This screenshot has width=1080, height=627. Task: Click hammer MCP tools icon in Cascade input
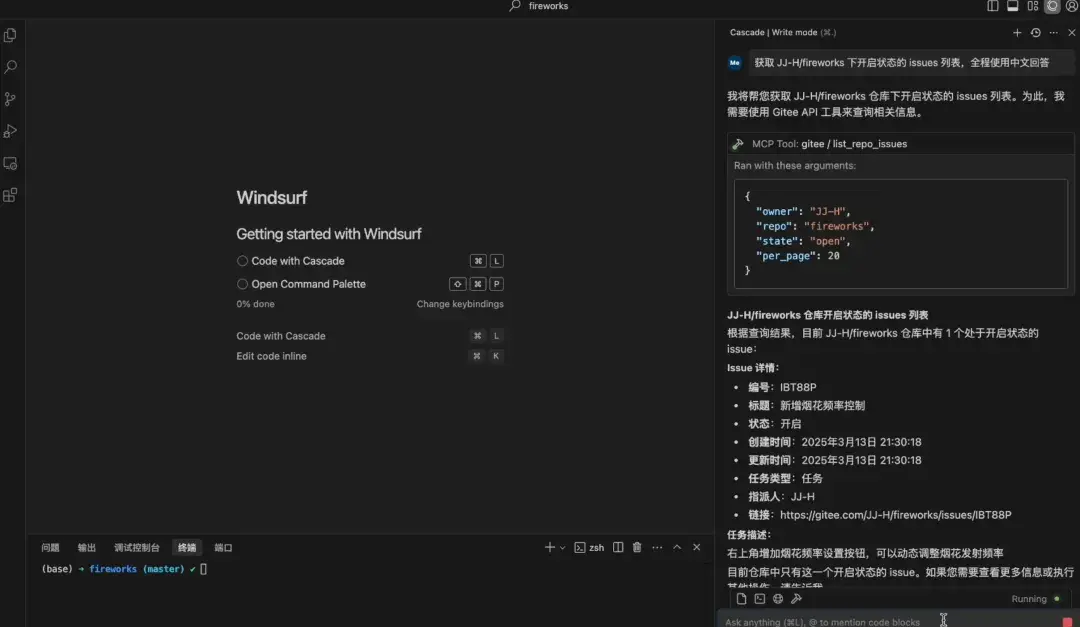(796, 599)
